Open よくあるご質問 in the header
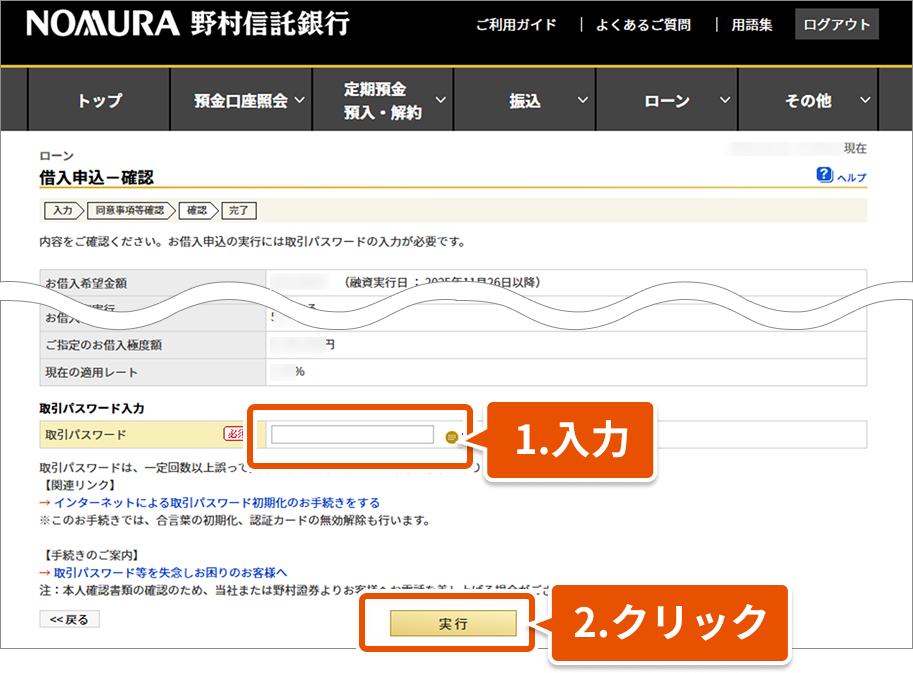The width and height of the screenshot is (913, 673). coord(643,25)
